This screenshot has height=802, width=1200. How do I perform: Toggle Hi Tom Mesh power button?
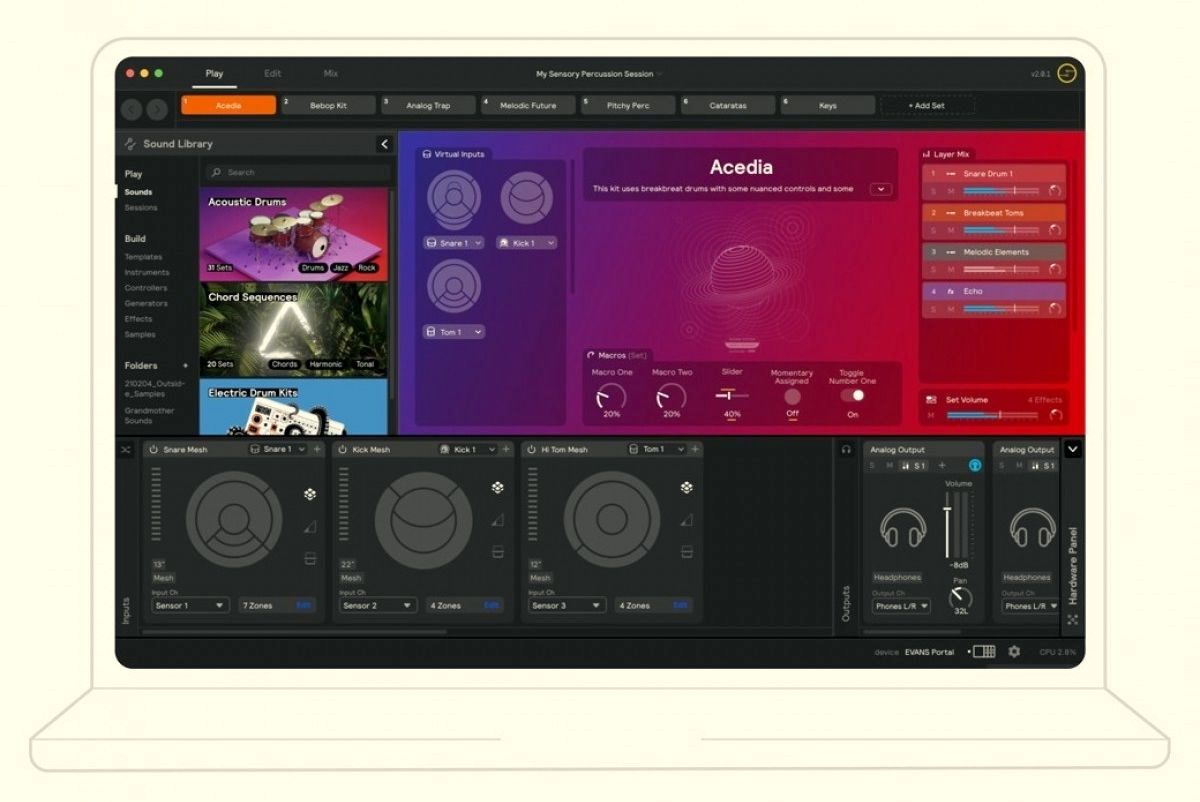(531, 450)
